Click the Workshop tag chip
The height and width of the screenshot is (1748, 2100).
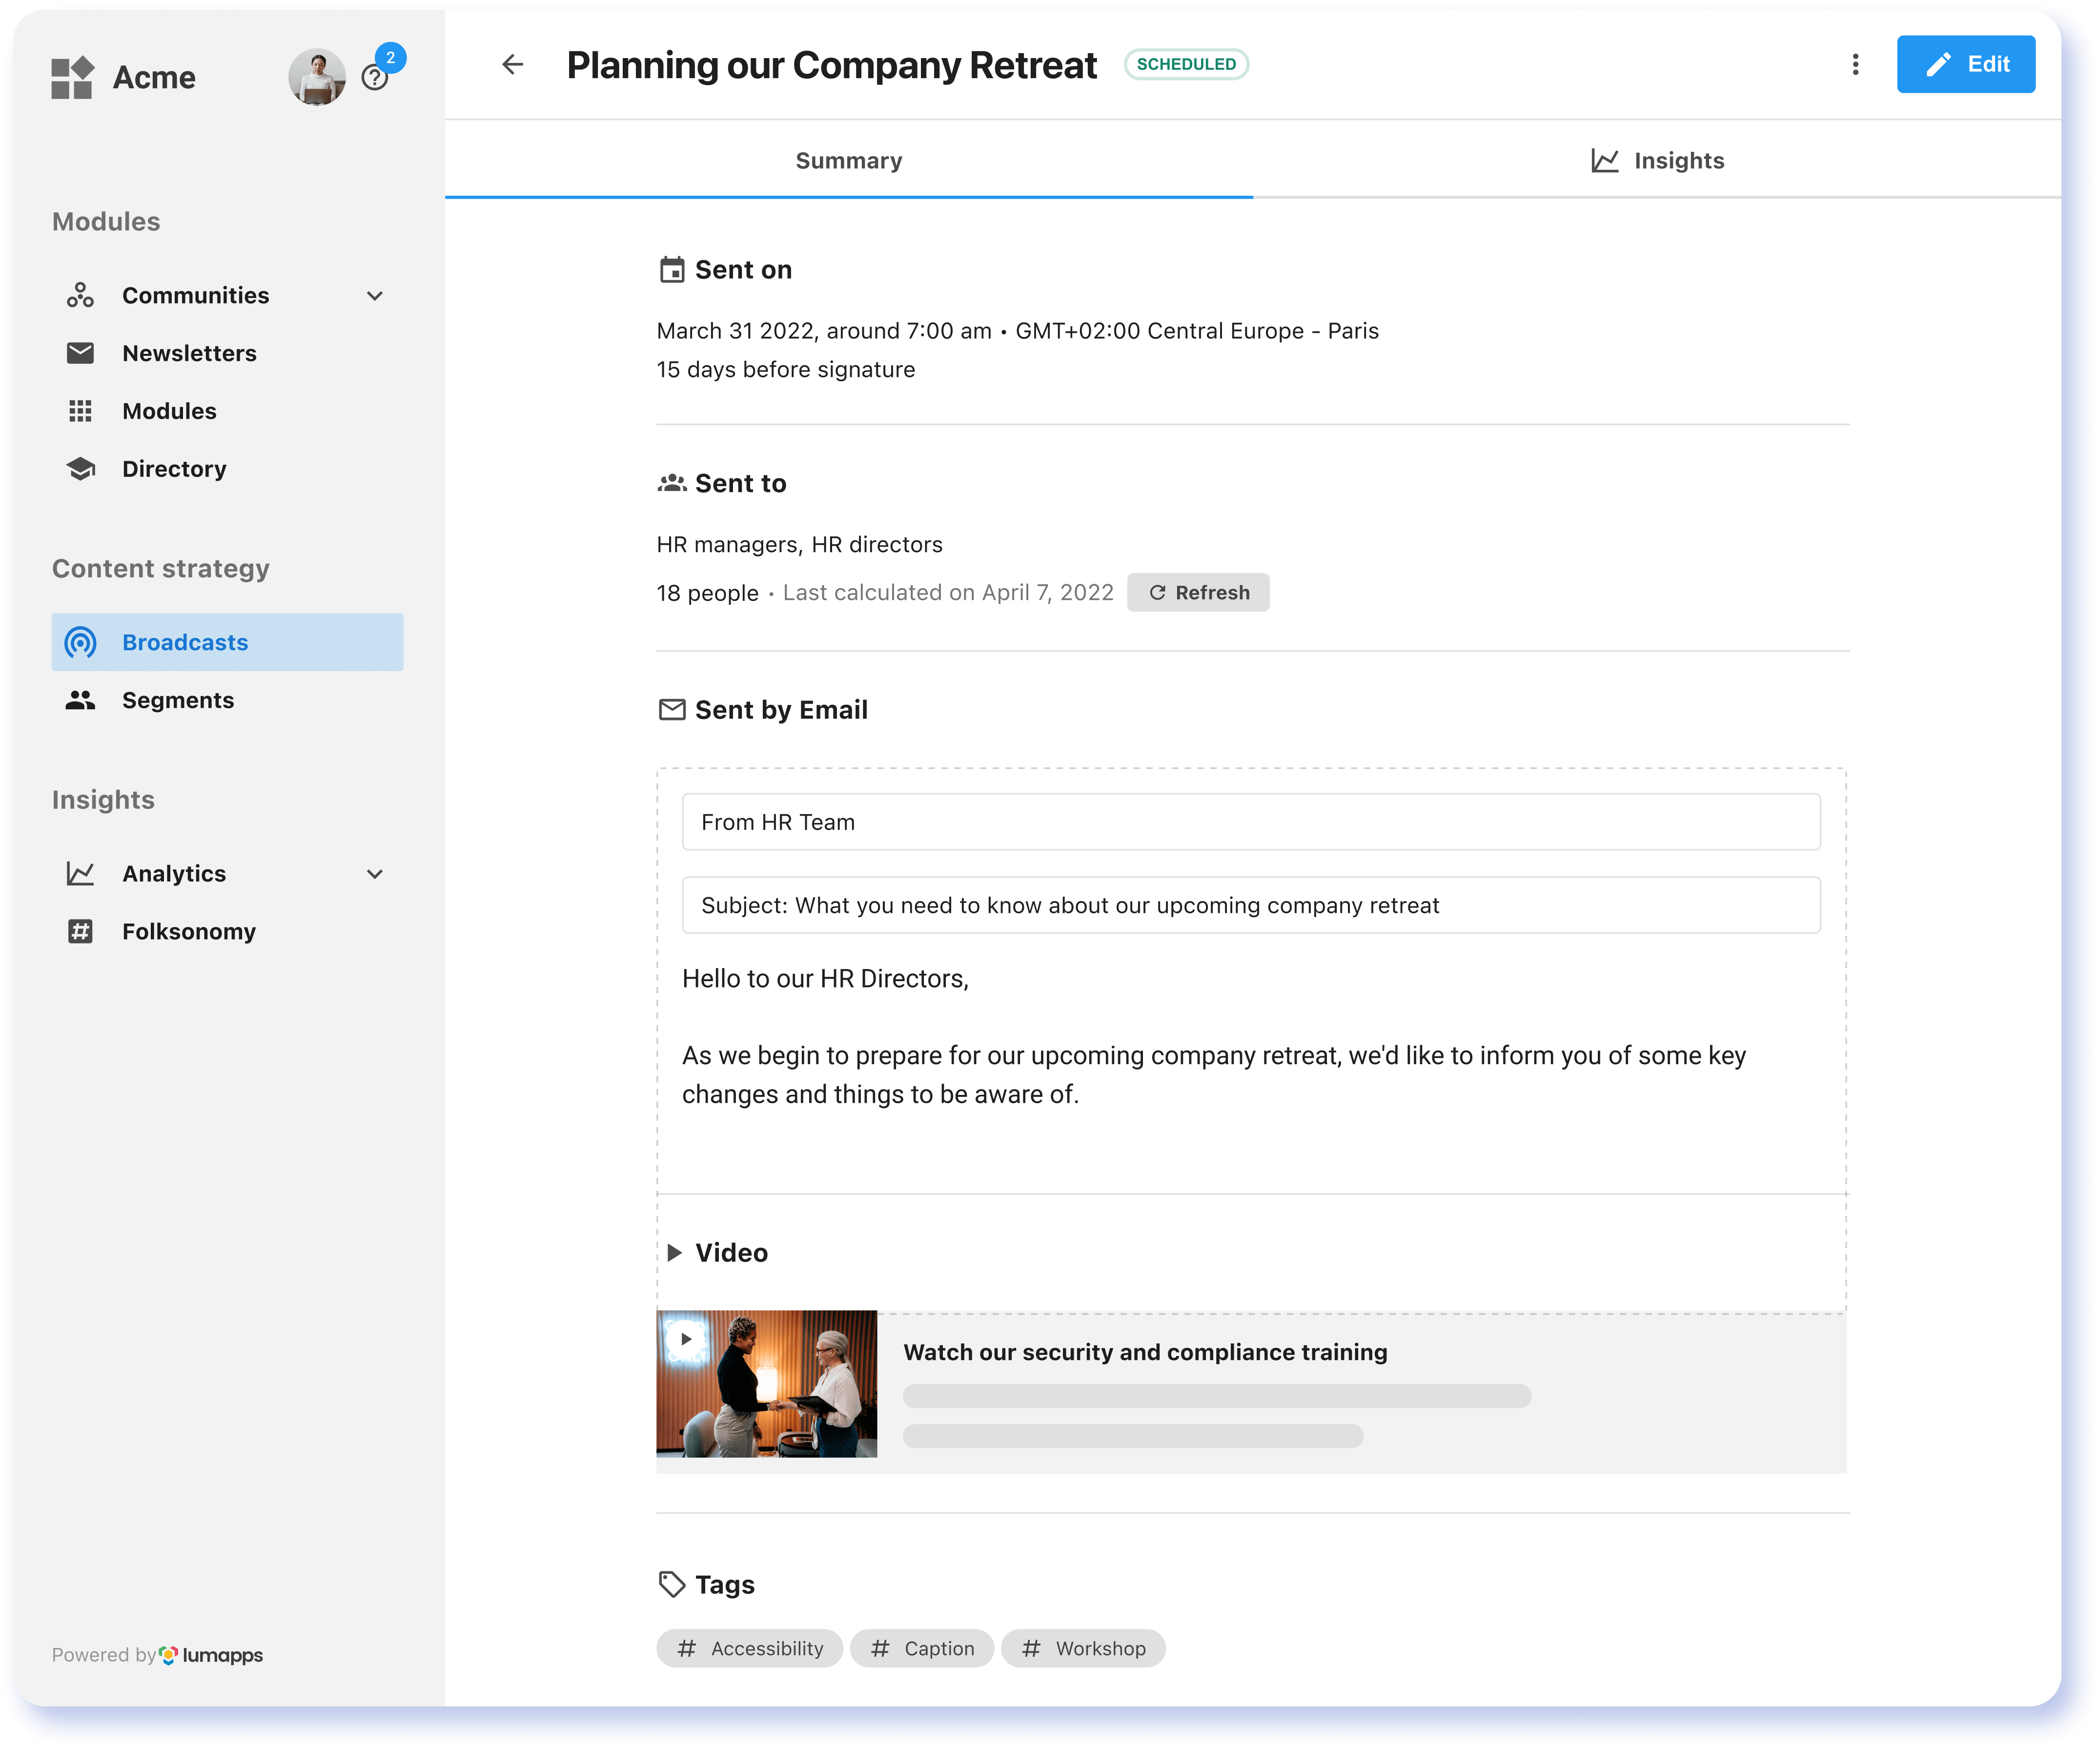1083,1648
